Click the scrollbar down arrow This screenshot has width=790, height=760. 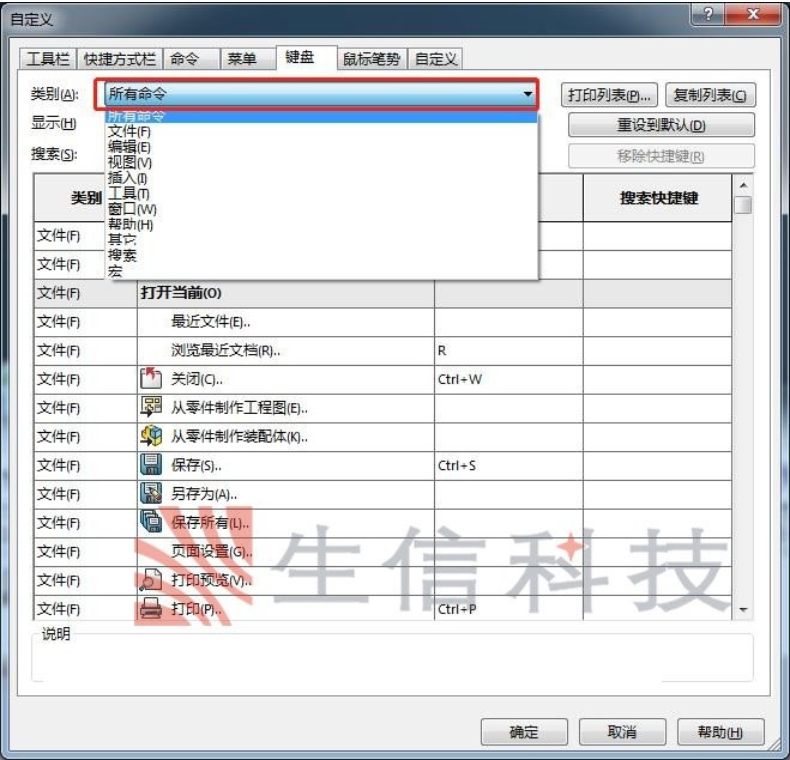click(x=743, y=610)
